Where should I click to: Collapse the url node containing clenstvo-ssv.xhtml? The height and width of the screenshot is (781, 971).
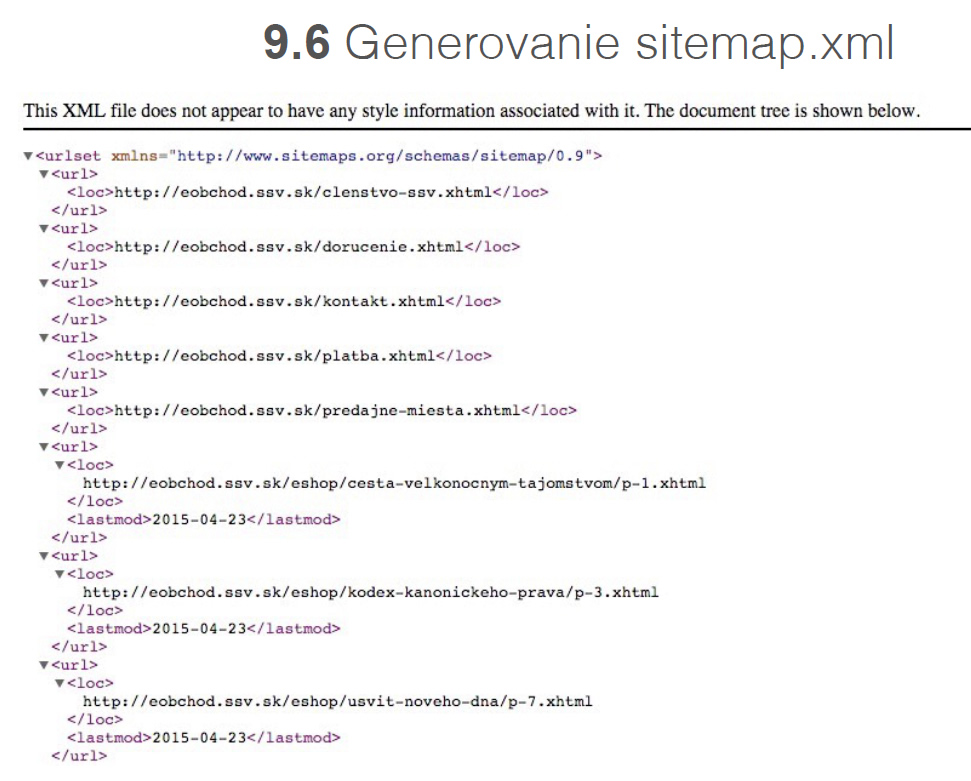tap(44, 174)
